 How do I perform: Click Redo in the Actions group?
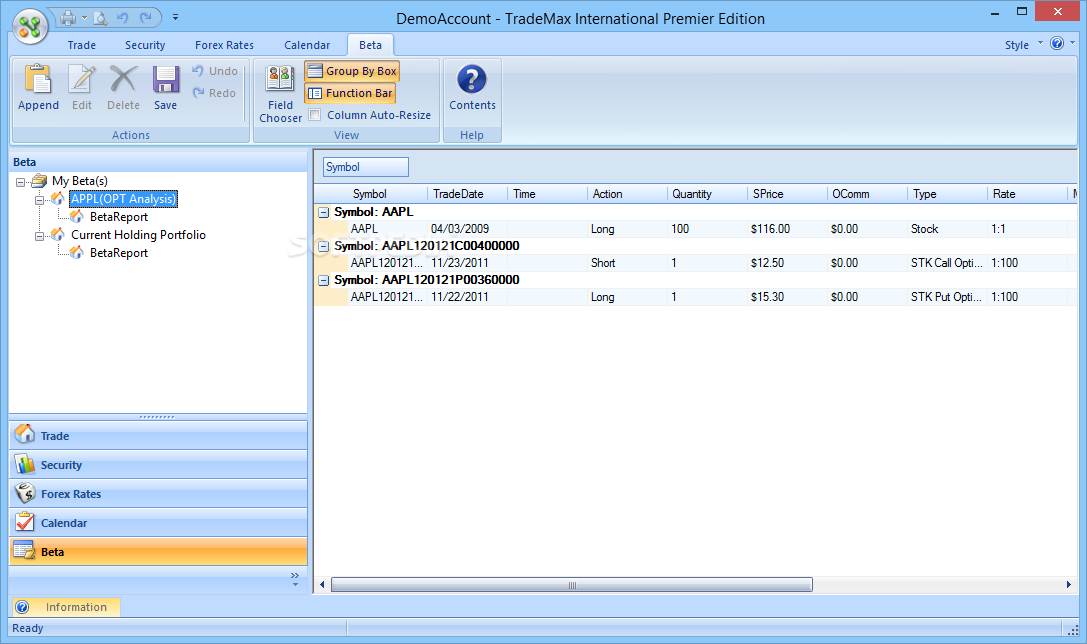click(x=215, y=93)
